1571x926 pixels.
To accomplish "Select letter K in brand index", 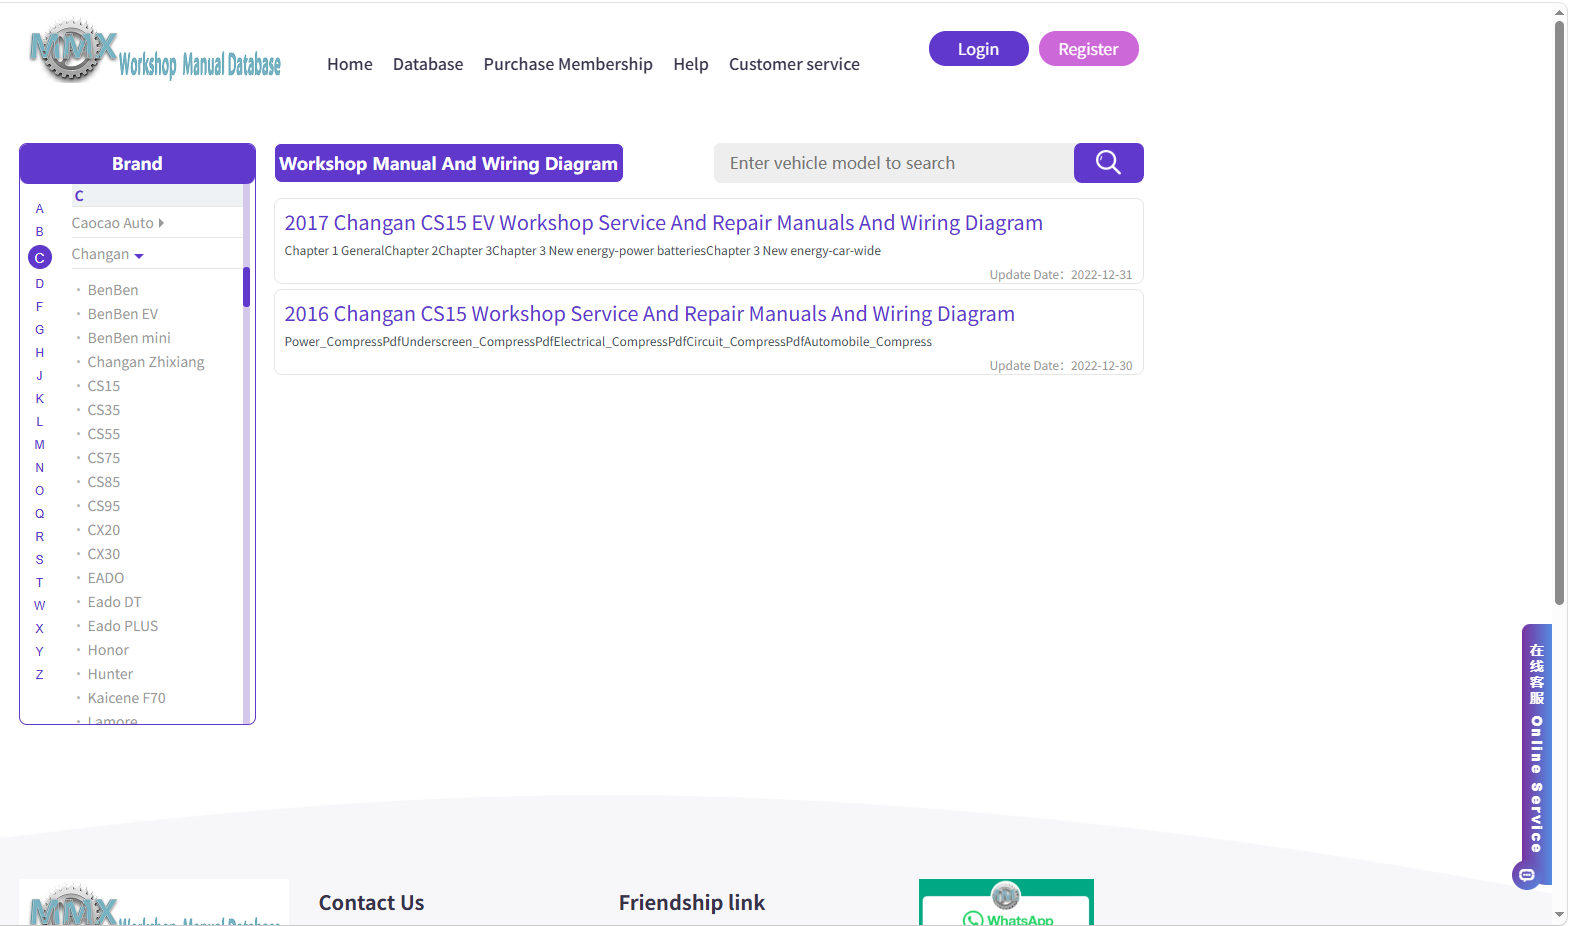I will pyautogui.click(x=40, y=399).
